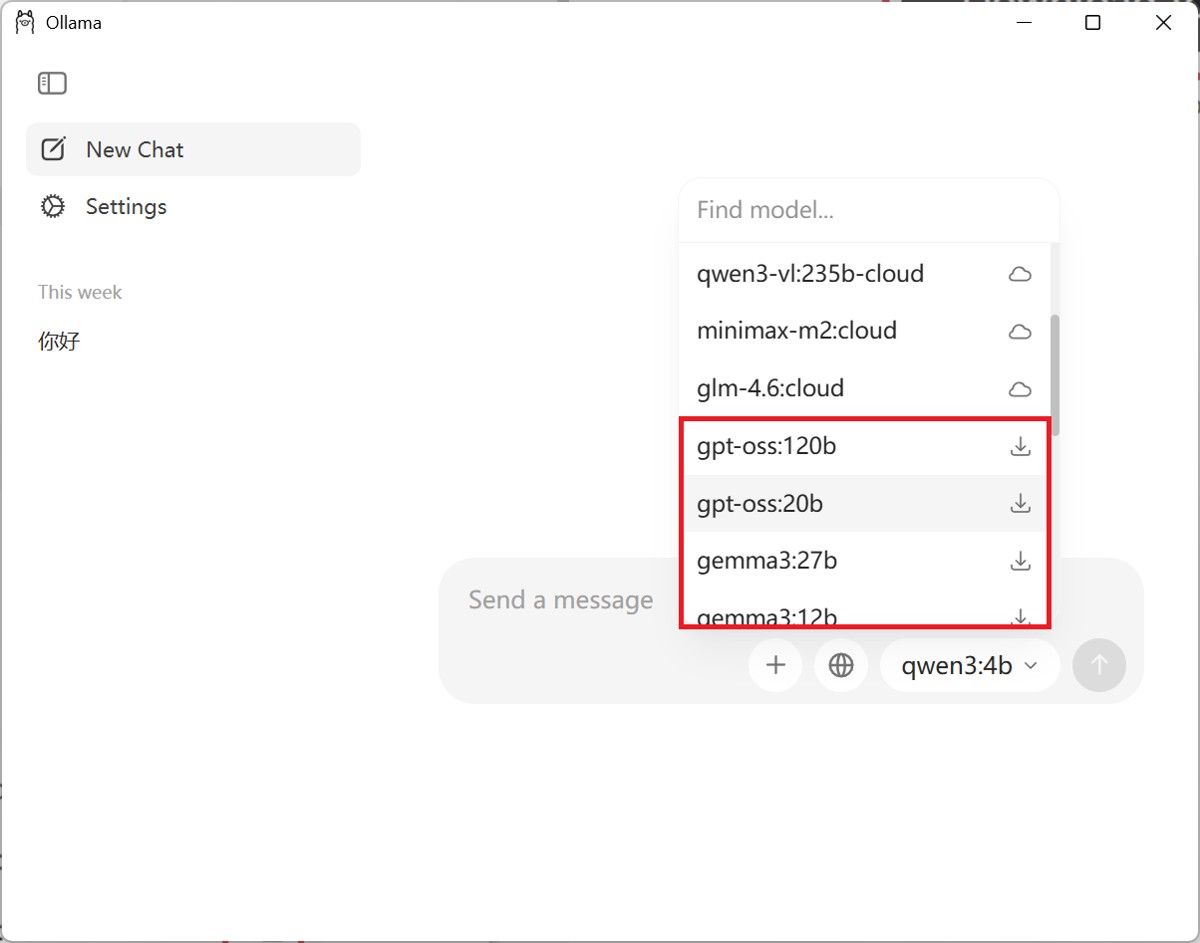Download the gemma3:27b model
Screen dimensions: 1200x943
1020,561
